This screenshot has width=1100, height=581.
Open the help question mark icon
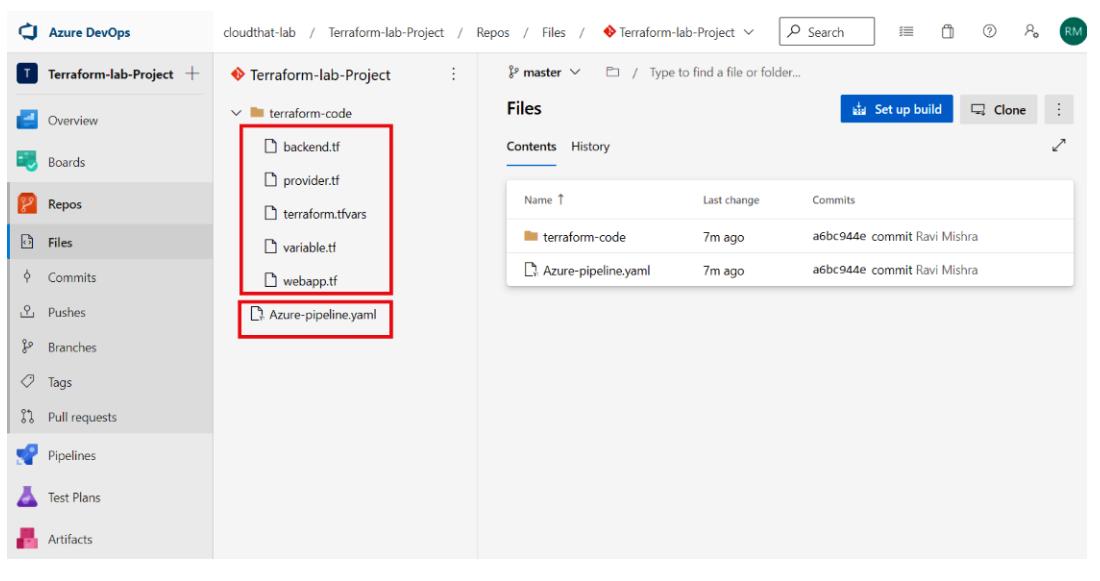(989, 32)
